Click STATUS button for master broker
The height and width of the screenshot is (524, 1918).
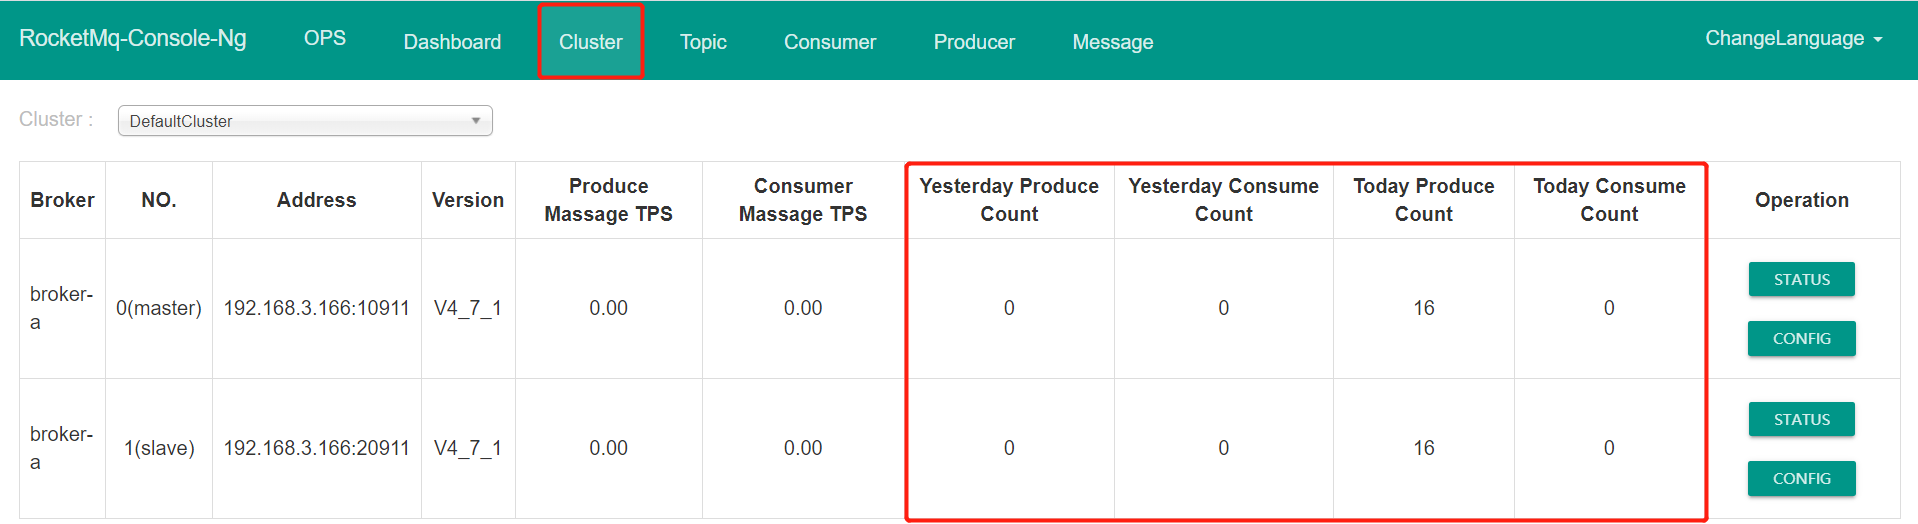click(1801, 280)
